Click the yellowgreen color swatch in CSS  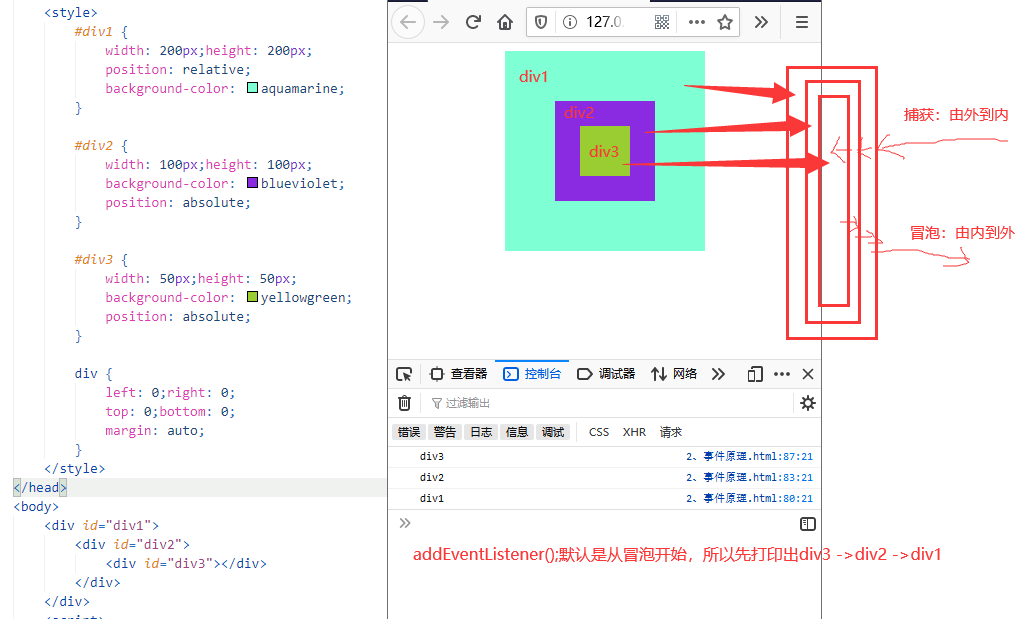[252, 297]
